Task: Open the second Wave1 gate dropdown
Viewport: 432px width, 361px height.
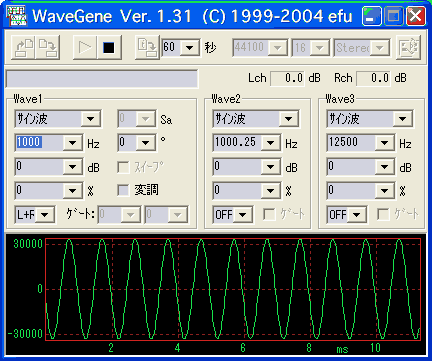Action: pos(177,215)
